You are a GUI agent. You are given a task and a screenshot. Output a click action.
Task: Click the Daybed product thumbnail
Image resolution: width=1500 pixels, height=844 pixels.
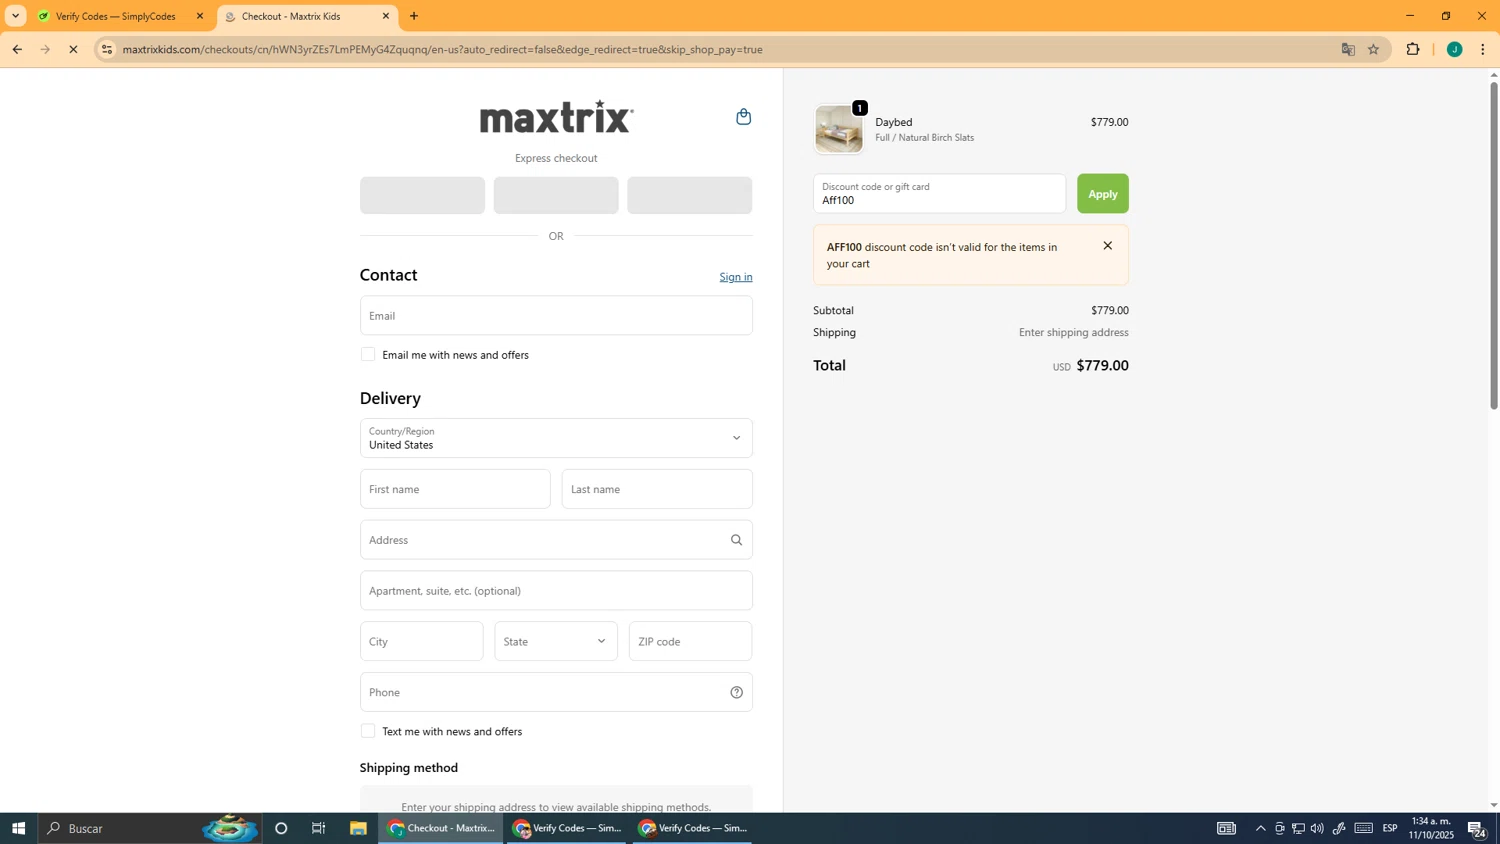838,129
